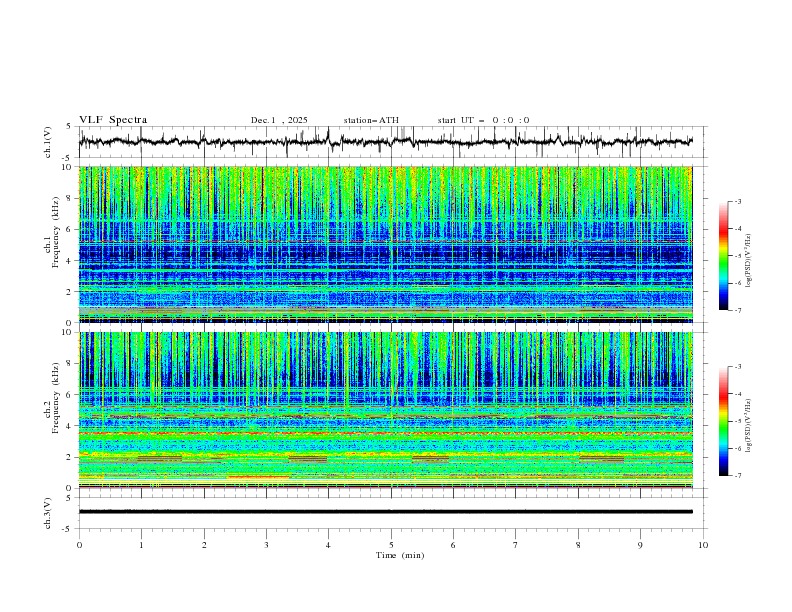Click the "-7" label on the ch.1 colorbar

737,311
